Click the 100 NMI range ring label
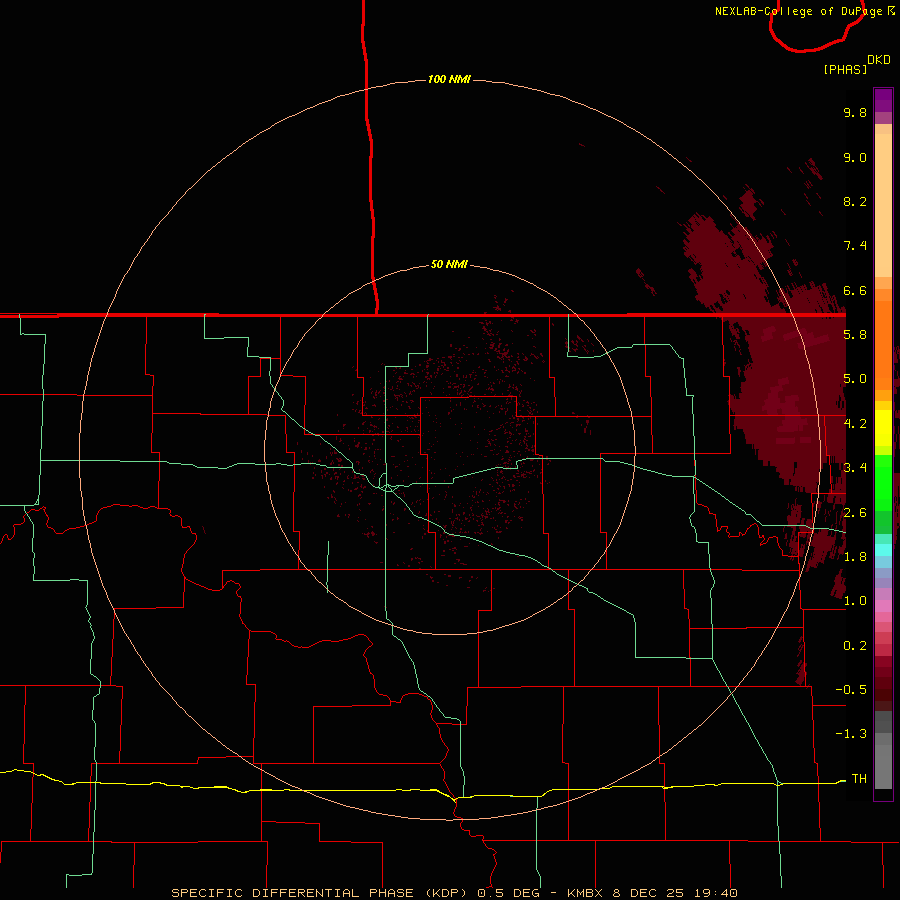This screenshot has height=900, width=900. [449, 79]
